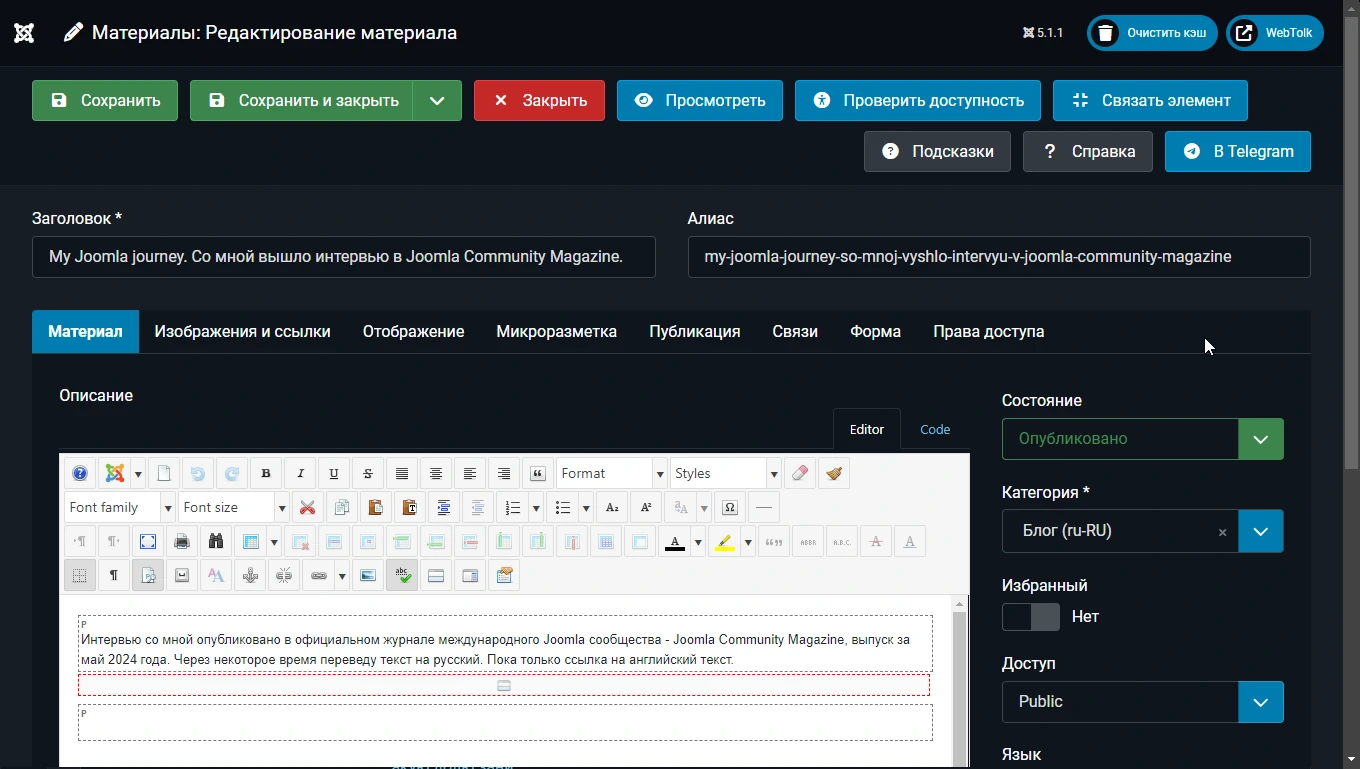1360x769 pixels.
Task: Open the Изображения и ссылки tab
Action: (242, 332)
